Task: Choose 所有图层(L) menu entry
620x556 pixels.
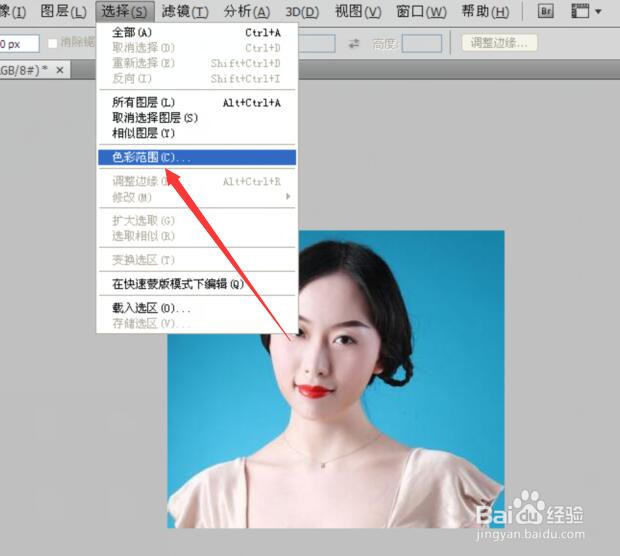Action: coord(197,102)
